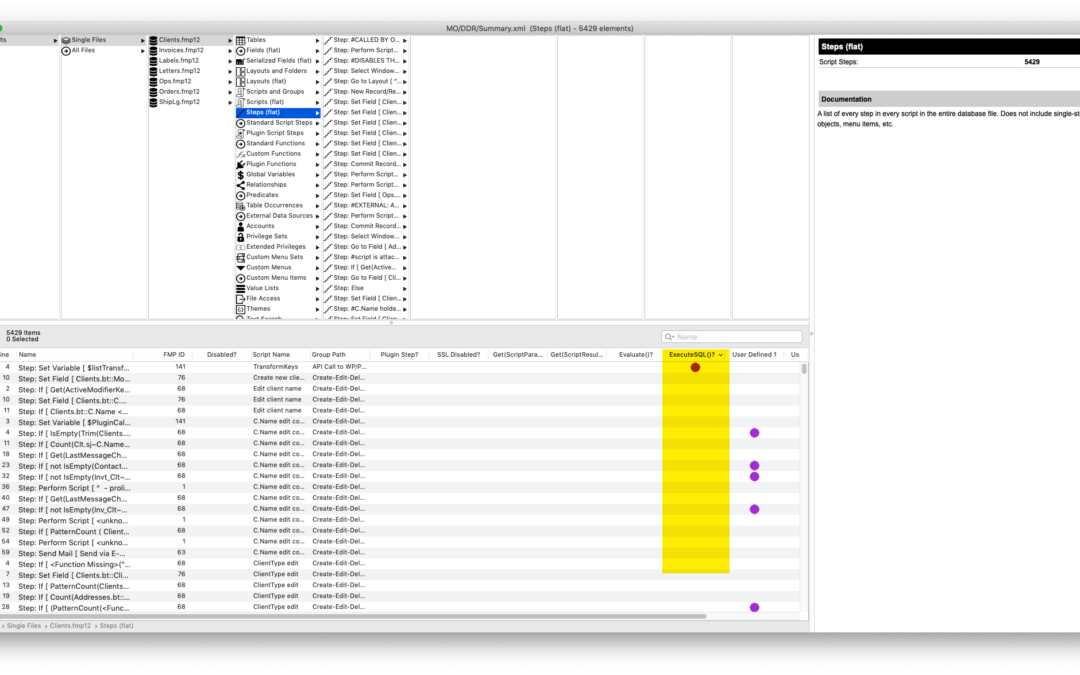Click the Custom Menus triangle icon
1080x675 pixels.
pos(240,267)
